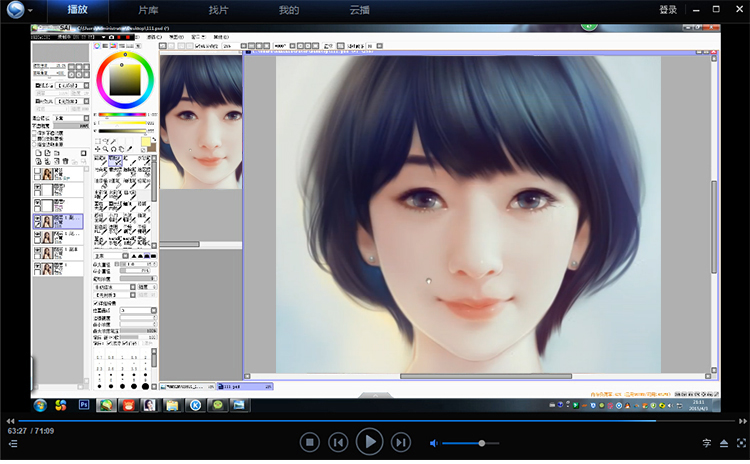Open the layer blend mode dropdown
The height and width of the screenshot is (464, 750).
71,118
